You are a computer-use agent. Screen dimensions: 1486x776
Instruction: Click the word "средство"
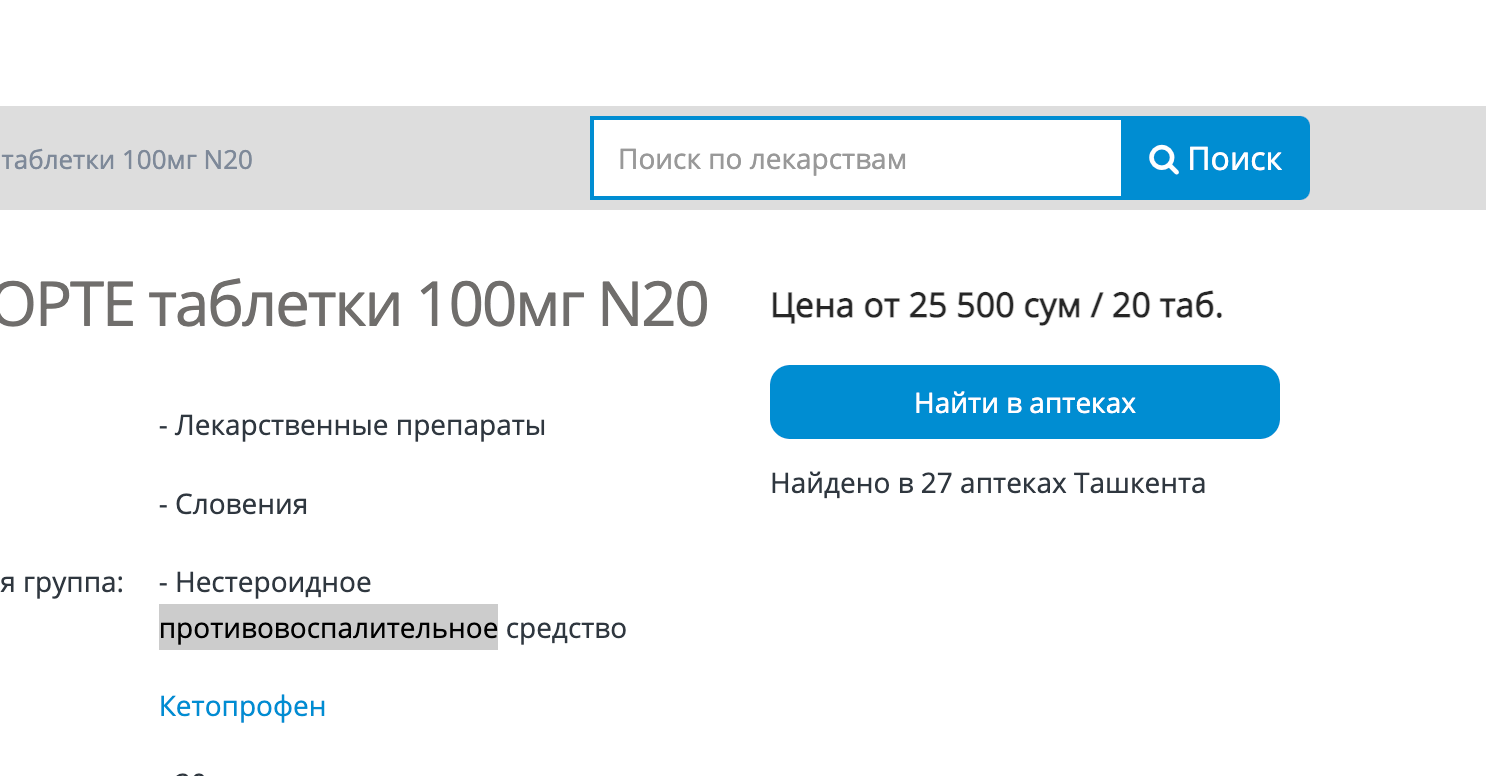coord(566,628)
